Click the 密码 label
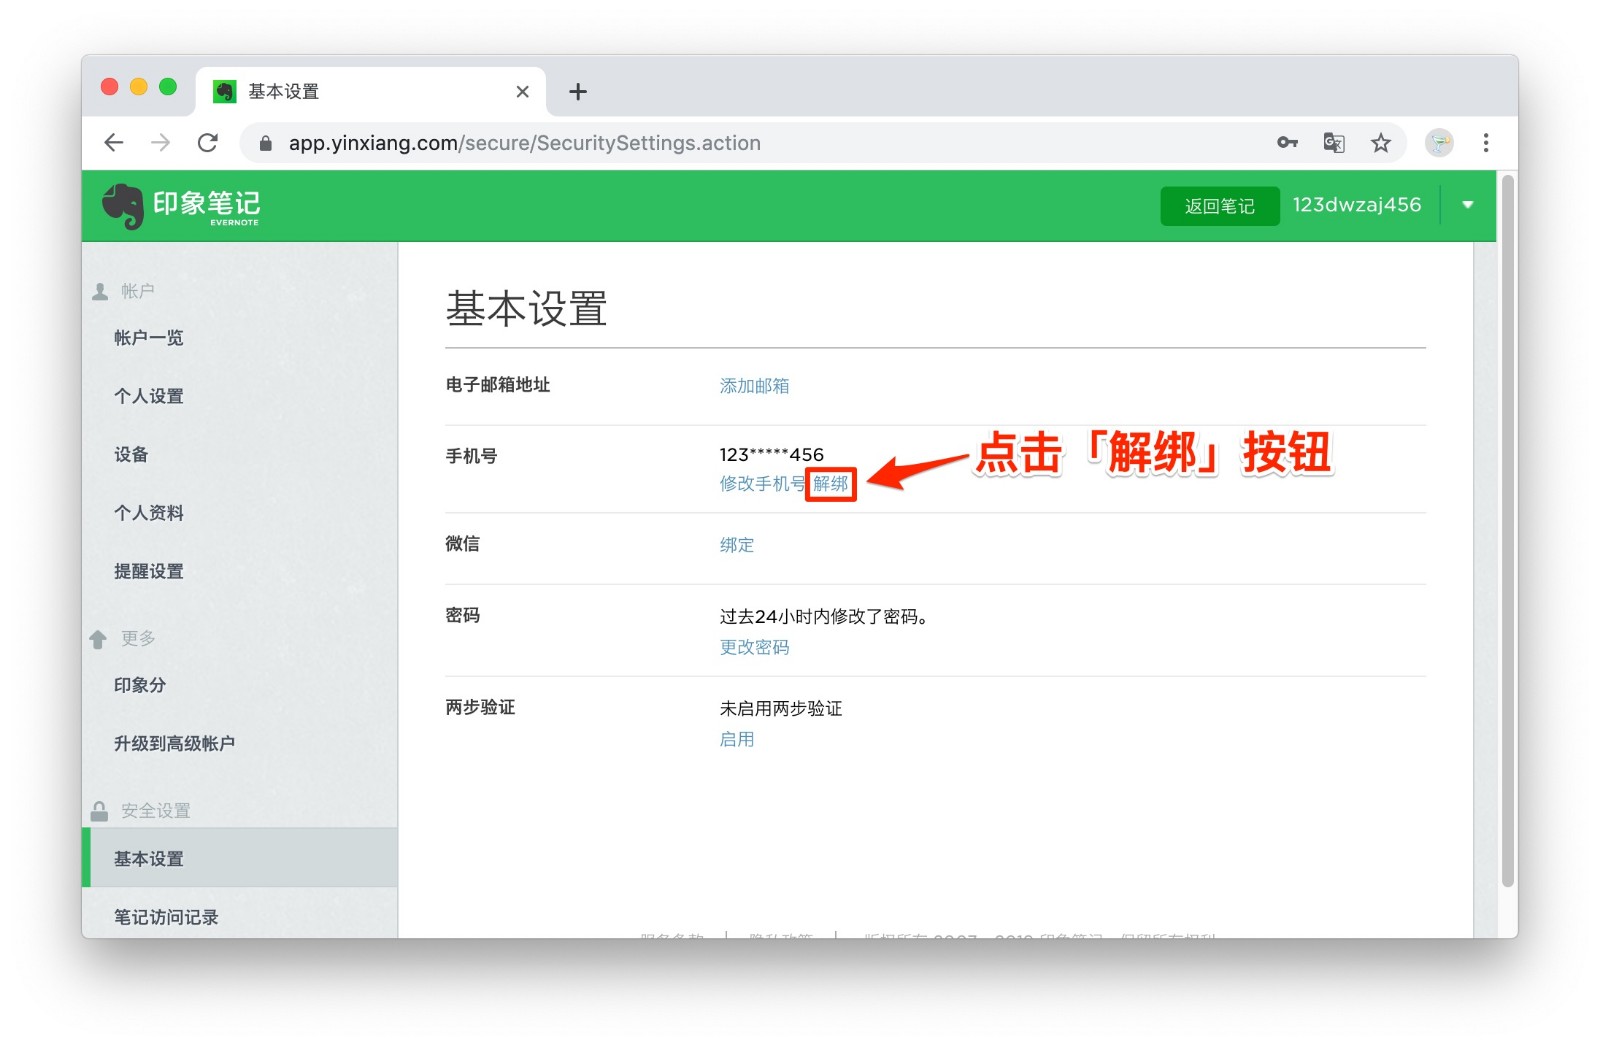The width and height of the screenshot is (1600, 1046). click(x=463, y=616)
